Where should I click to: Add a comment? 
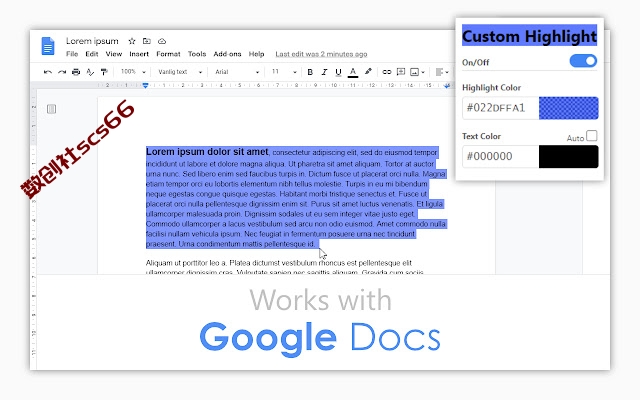click(x=401, y=72)
